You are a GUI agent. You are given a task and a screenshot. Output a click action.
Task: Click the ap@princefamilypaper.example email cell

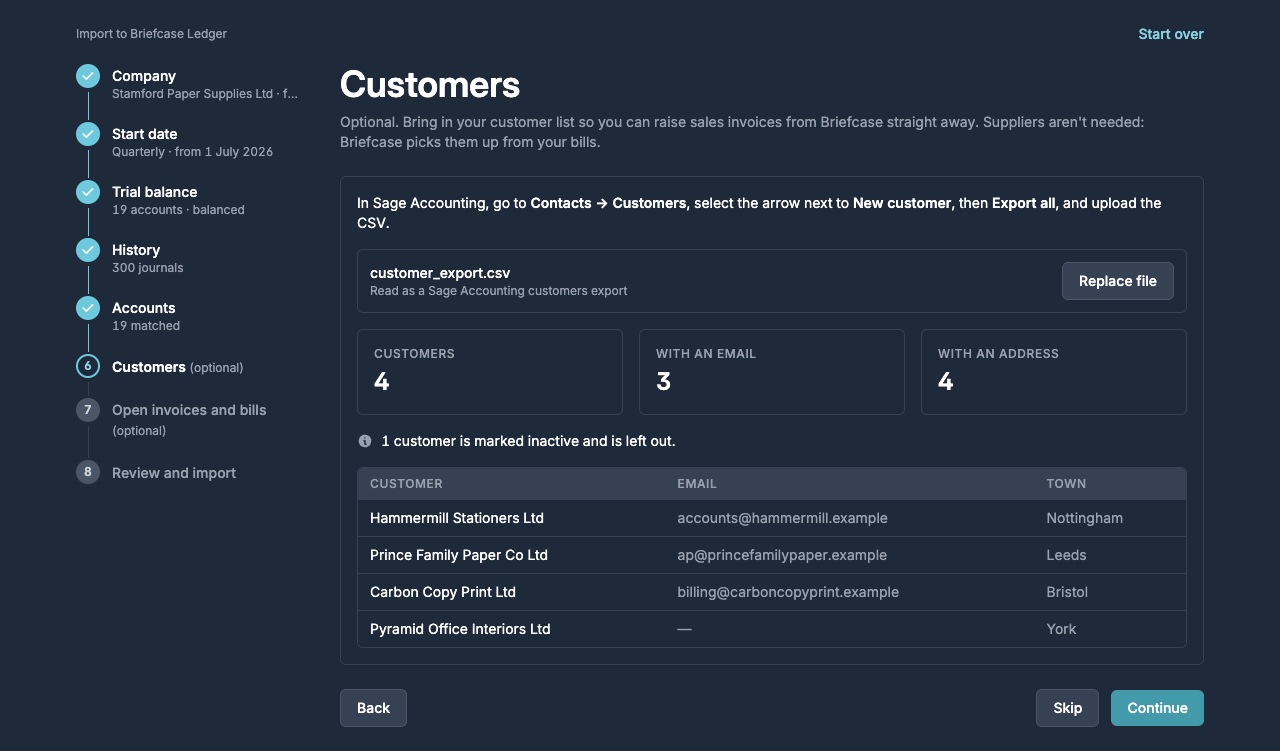(782, 555)
